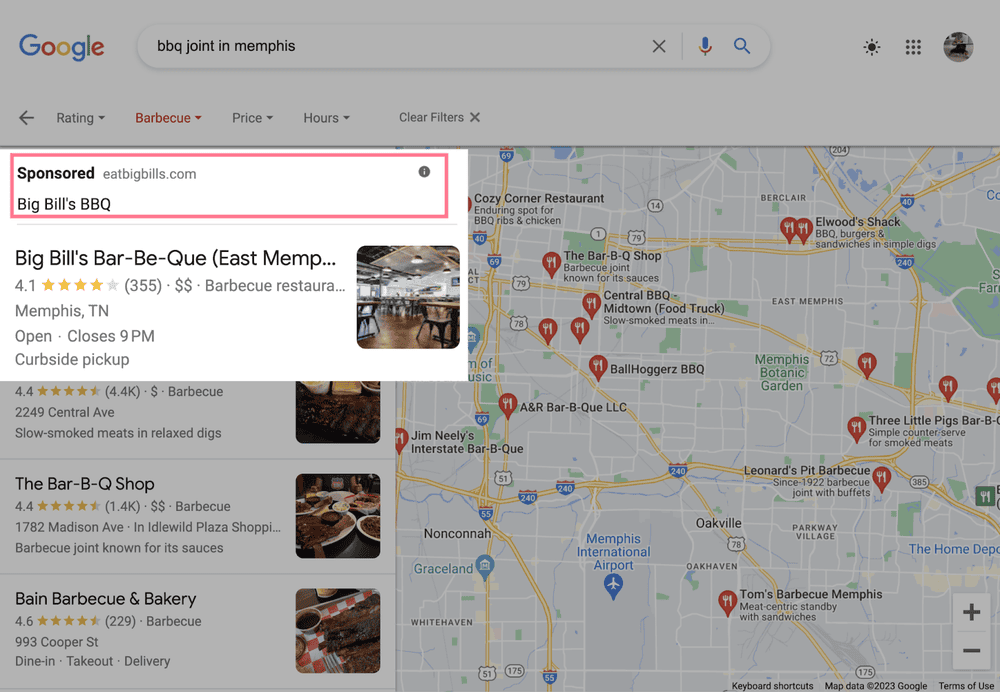This screenshot has width=1000, height=692.
Task: Select Three Little Pigs Bar-B-Q pin
Action: click(856, 429)
